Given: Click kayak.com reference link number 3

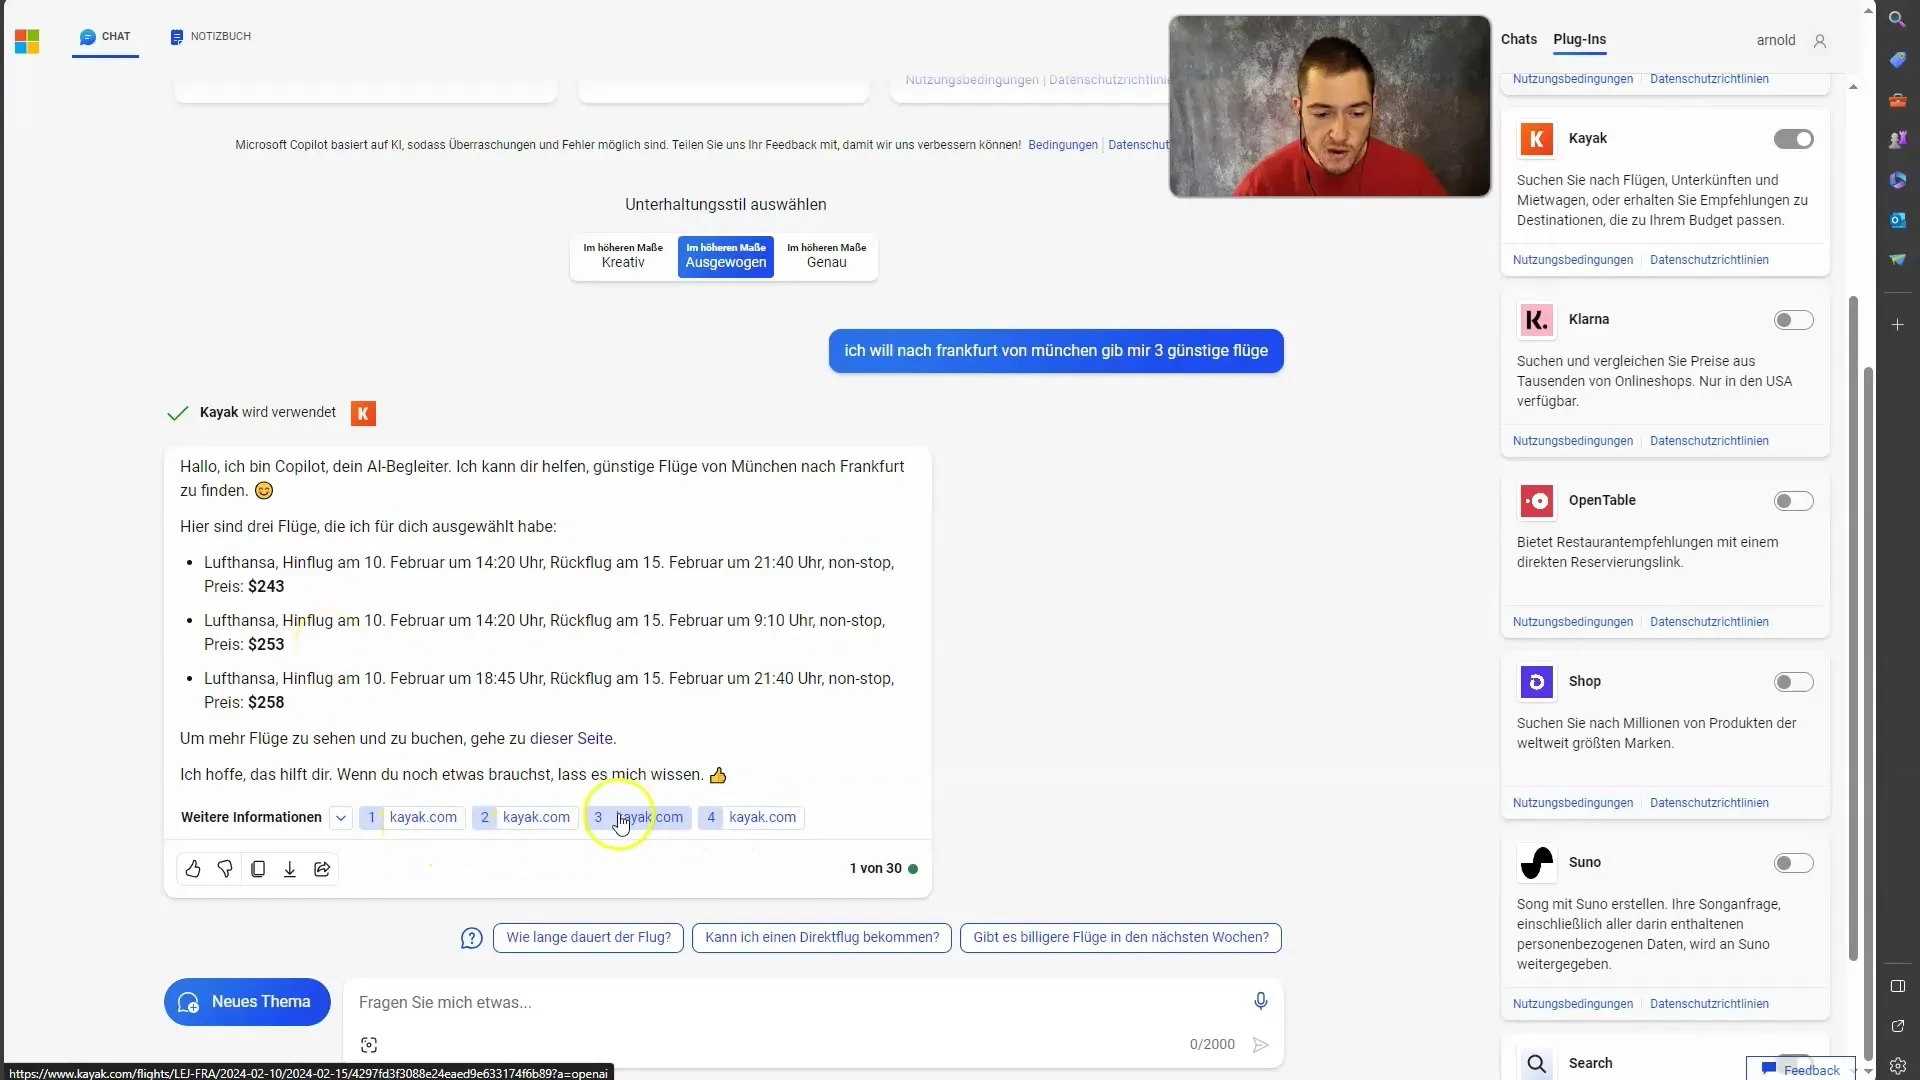Looking at the screenshot, I should pyautogui.click(x=637, y=816).
